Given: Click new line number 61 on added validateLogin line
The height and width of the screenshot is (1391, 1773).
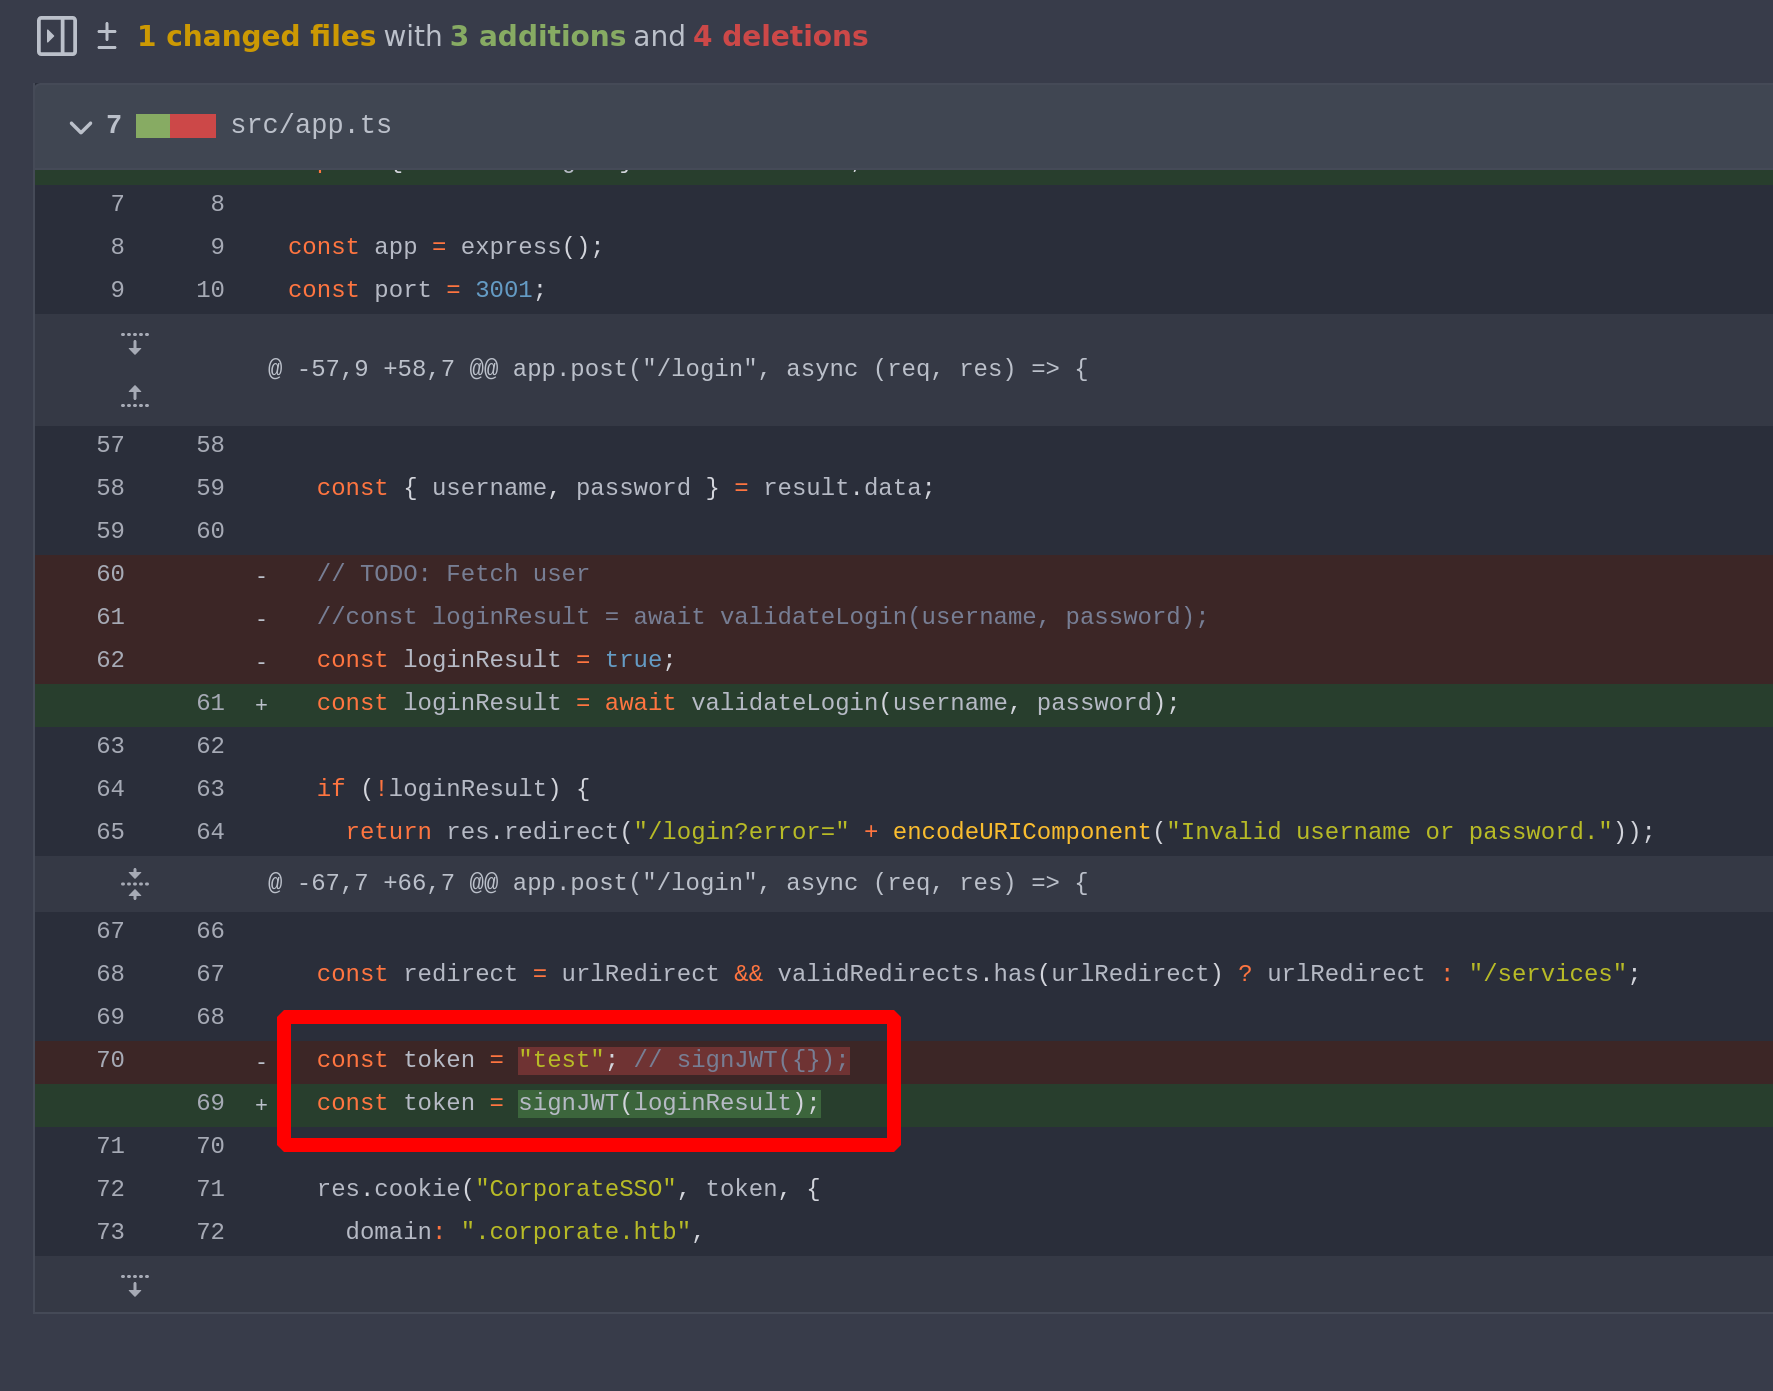Looking at the screenshot, I should [x=210, y=703].
